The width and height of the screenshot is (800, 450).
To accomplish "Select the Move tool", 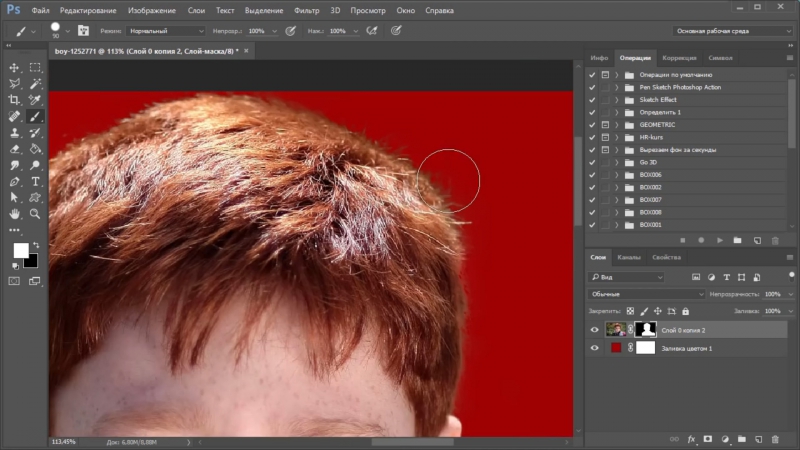I will (x=15, y=67).
